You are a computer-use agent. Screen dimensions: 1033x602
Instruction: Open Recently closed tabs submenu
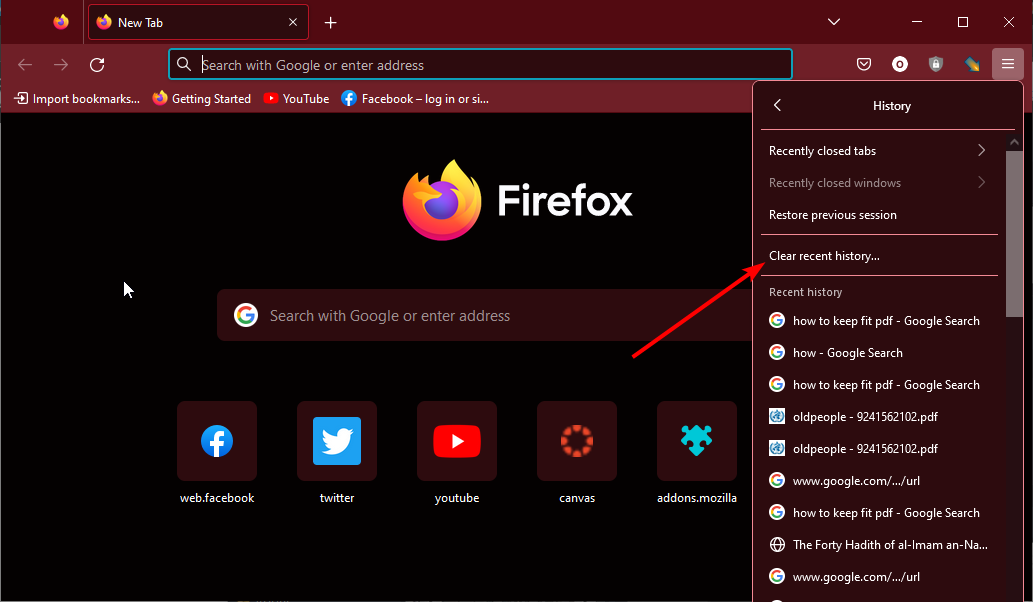[x=879, y=151]
